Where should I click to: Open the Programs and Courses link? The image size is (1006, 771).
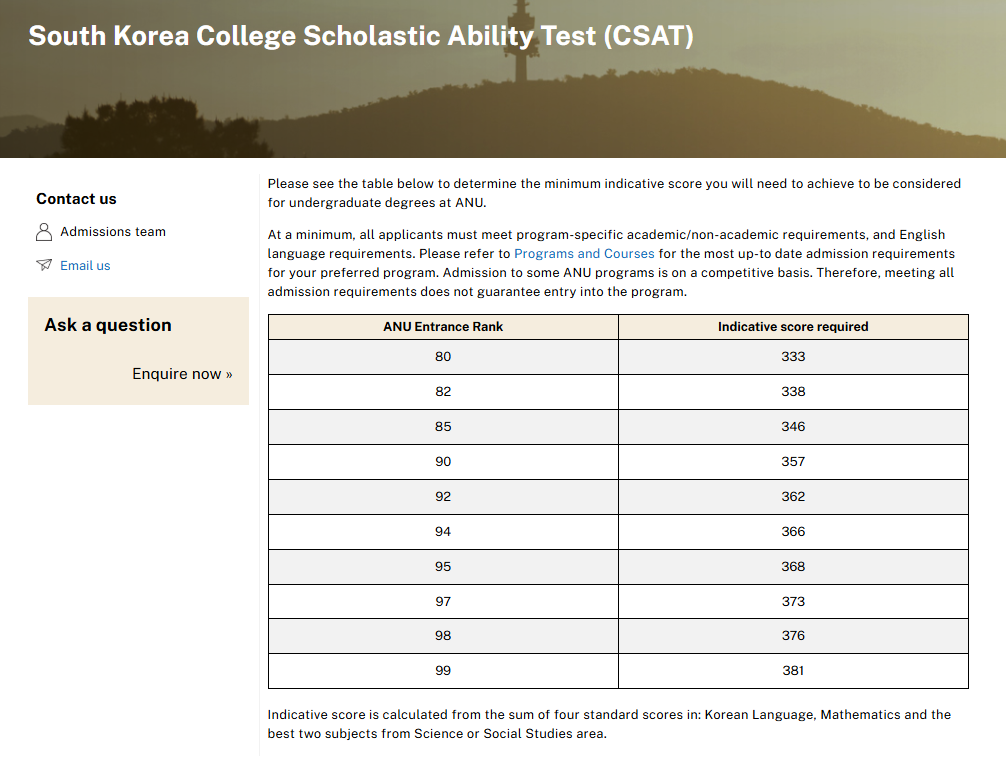point(584,253)
